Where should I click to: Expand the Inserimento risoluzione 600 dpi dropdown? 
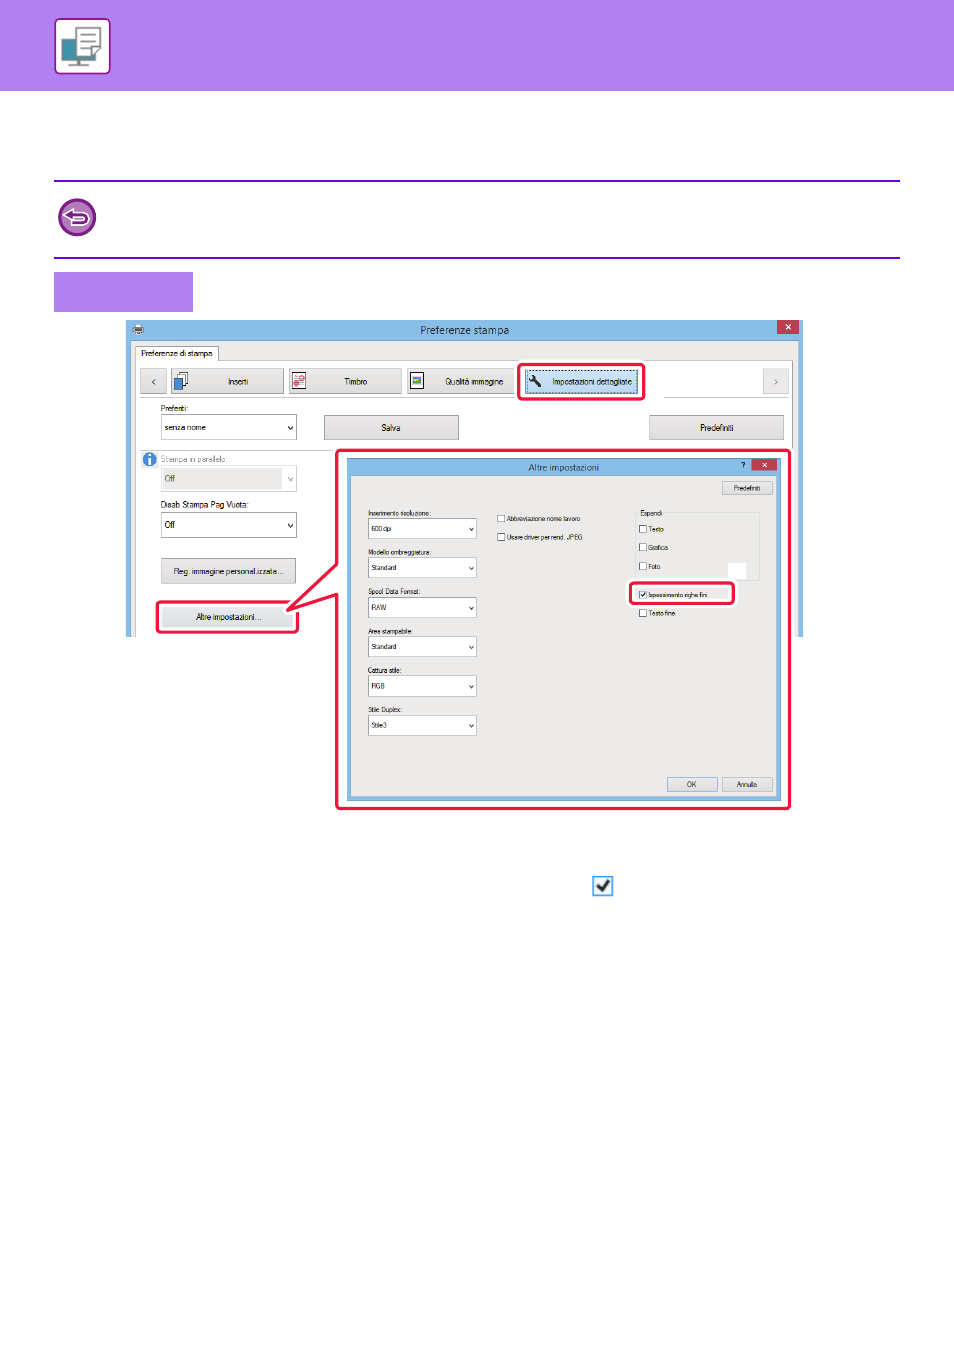tap(422, 529)
